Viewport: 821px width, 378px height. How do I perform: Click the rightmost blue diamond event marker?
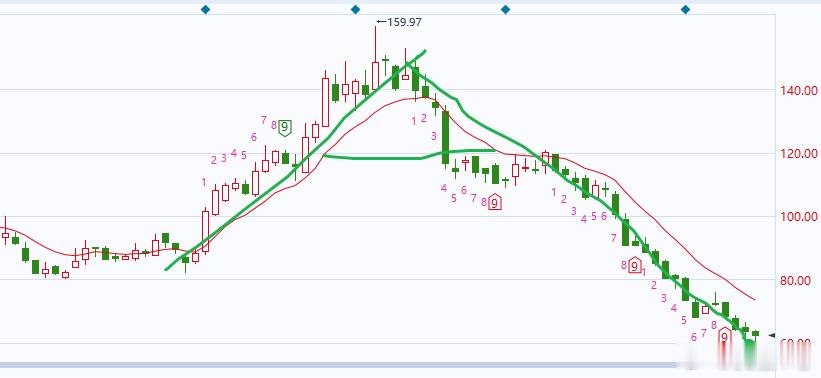pos(685,9)
